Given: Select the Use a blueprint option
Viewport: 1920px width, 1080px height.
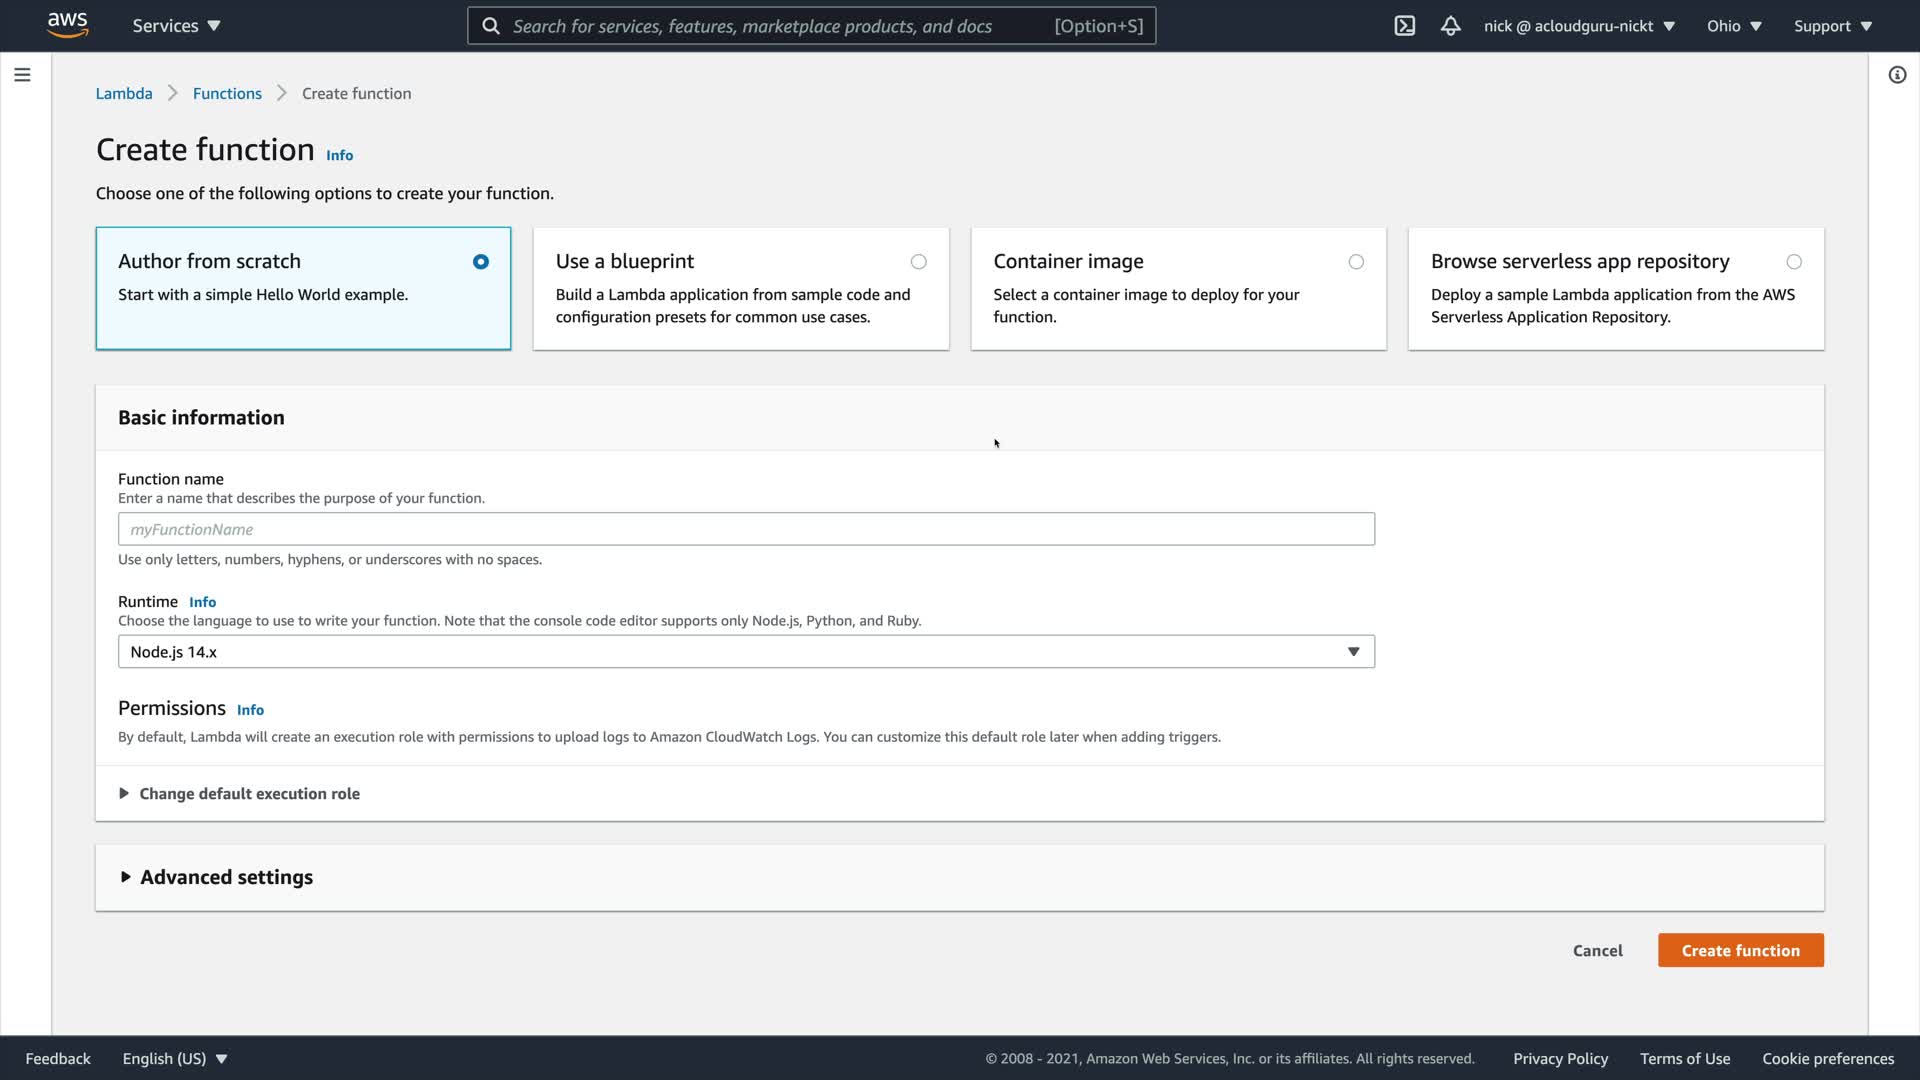Looking at the screenshot, I should coord(918,262).
